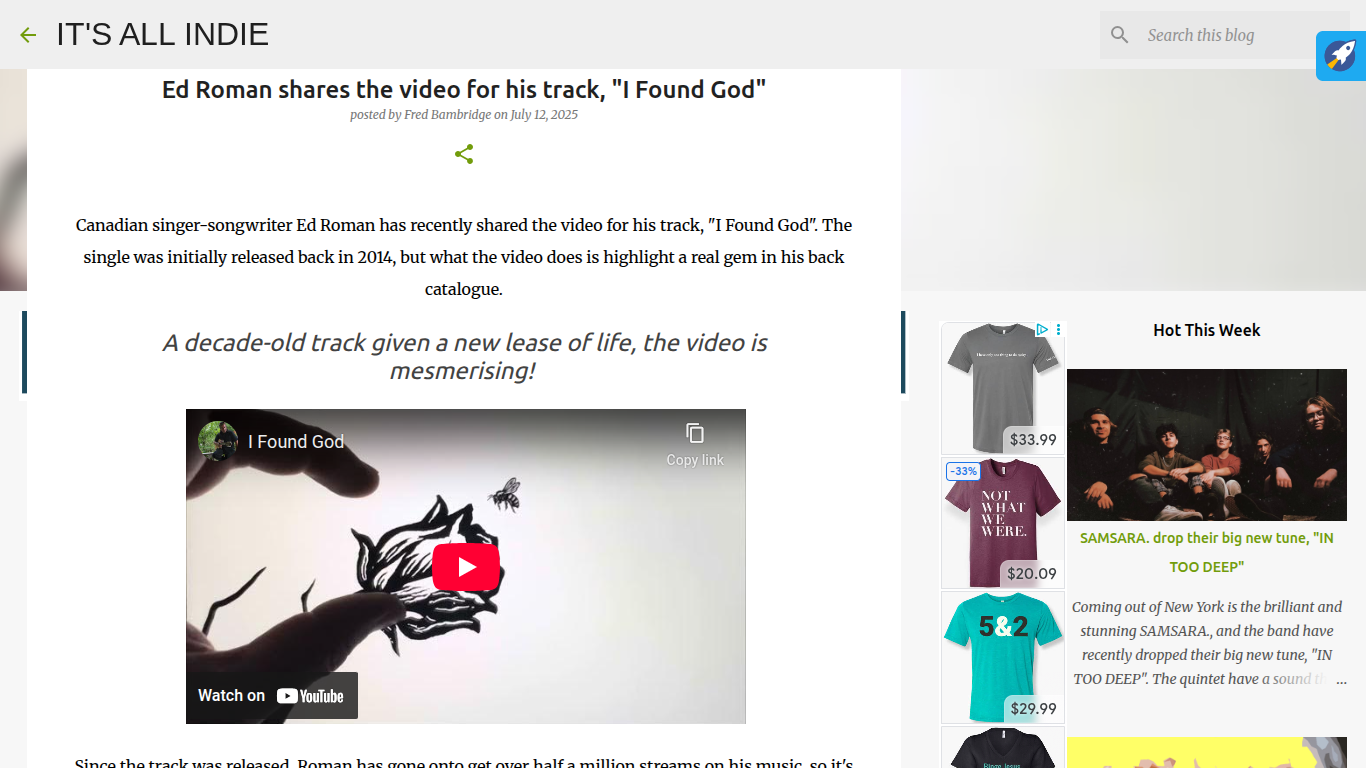Click the maroon NOT WHAT WE WERE shirt ad
The width and height of the screenshot is (1366, 768).
[x=1003, y=523]
